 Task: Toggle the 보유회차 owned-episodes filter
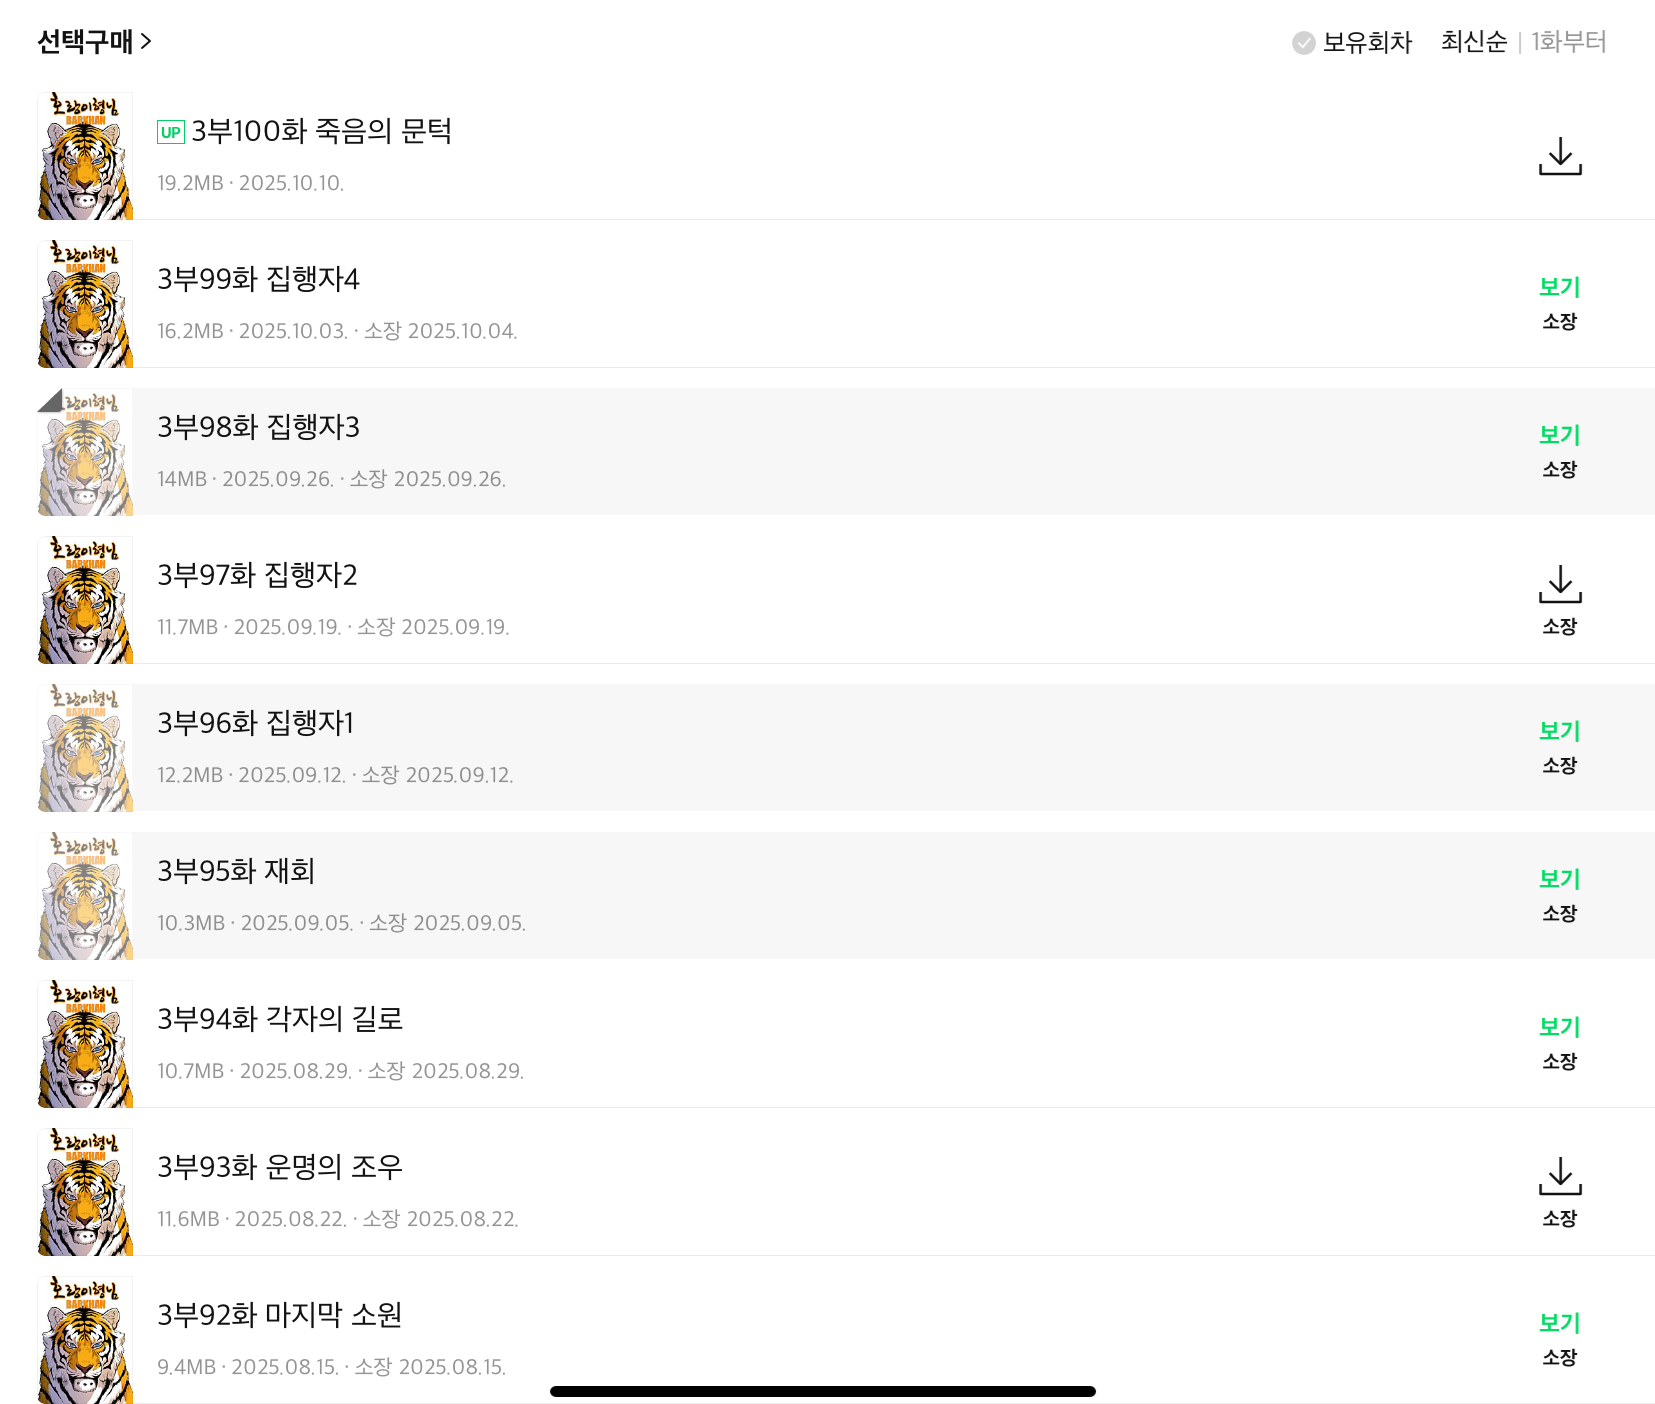pyautogui.click(x=1351, y=42)
